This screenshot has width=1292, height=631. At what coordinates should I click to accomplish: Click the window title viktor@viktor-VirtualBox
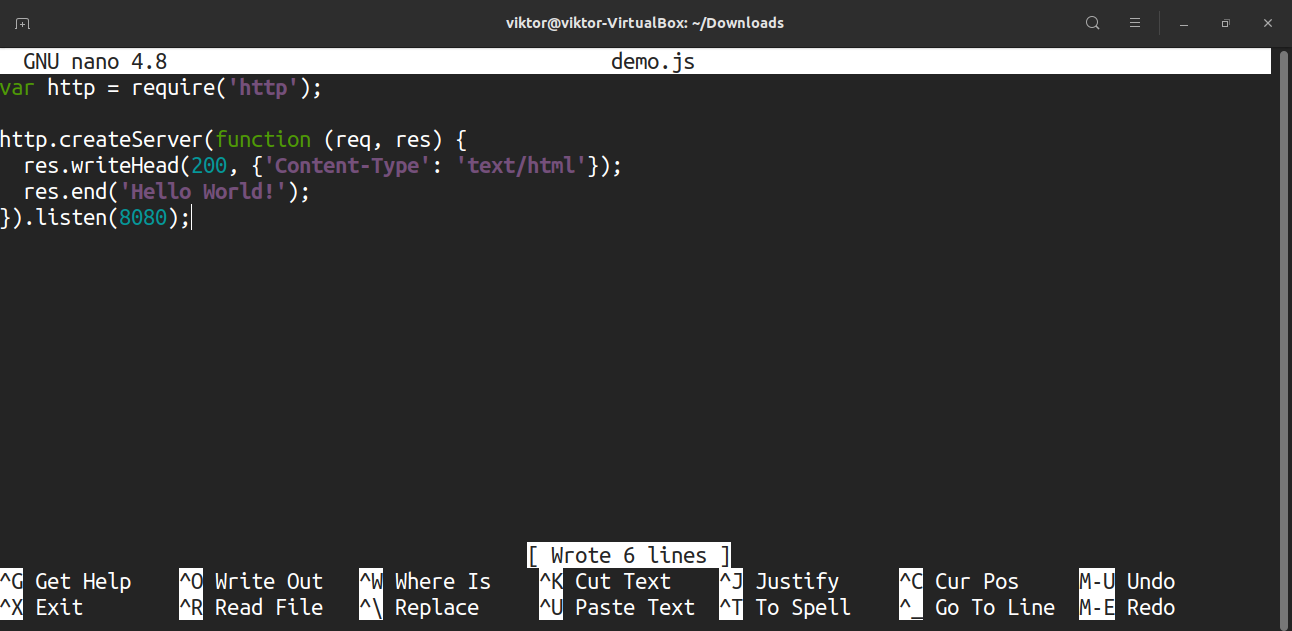click(x=645, y=23)
